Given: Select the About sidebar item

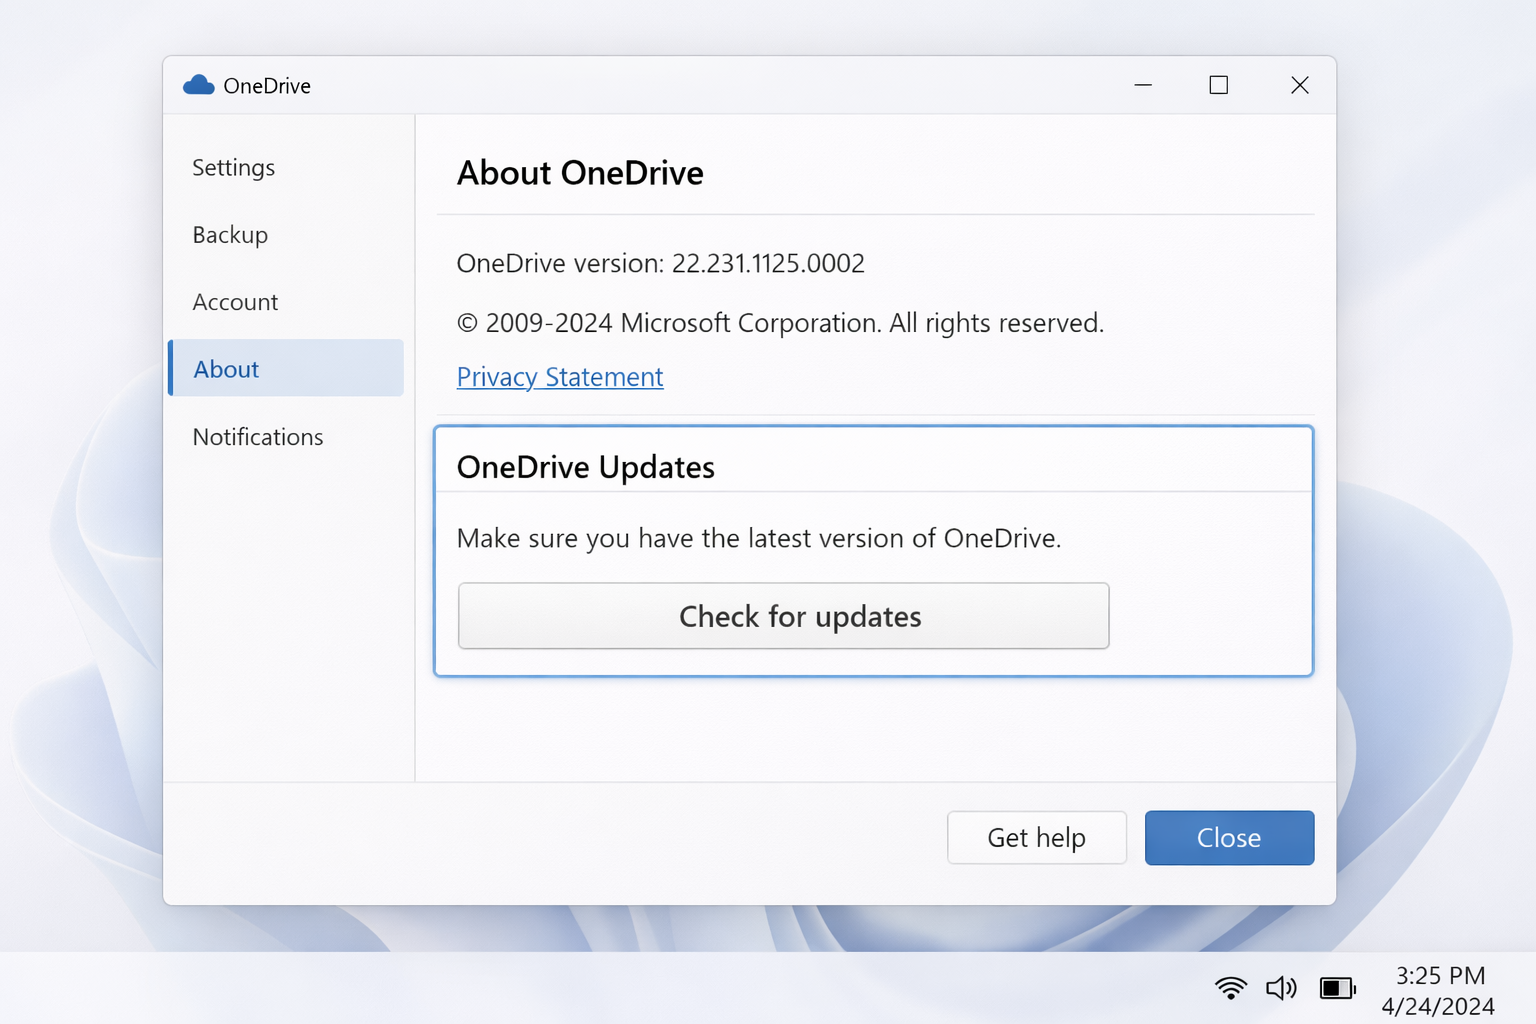Looking at the screenshot, I should [x=227, y=369].
